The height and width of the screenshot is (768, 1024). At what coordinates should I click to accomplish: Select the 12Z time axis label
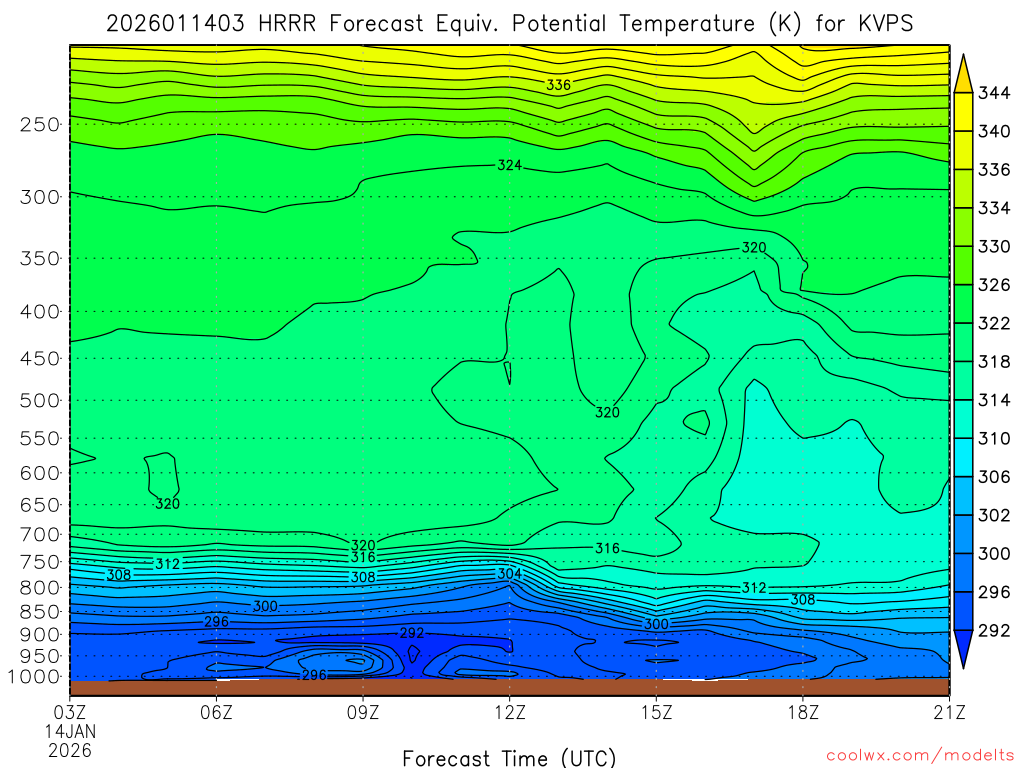pyautogui.click(x=509, y=712)
